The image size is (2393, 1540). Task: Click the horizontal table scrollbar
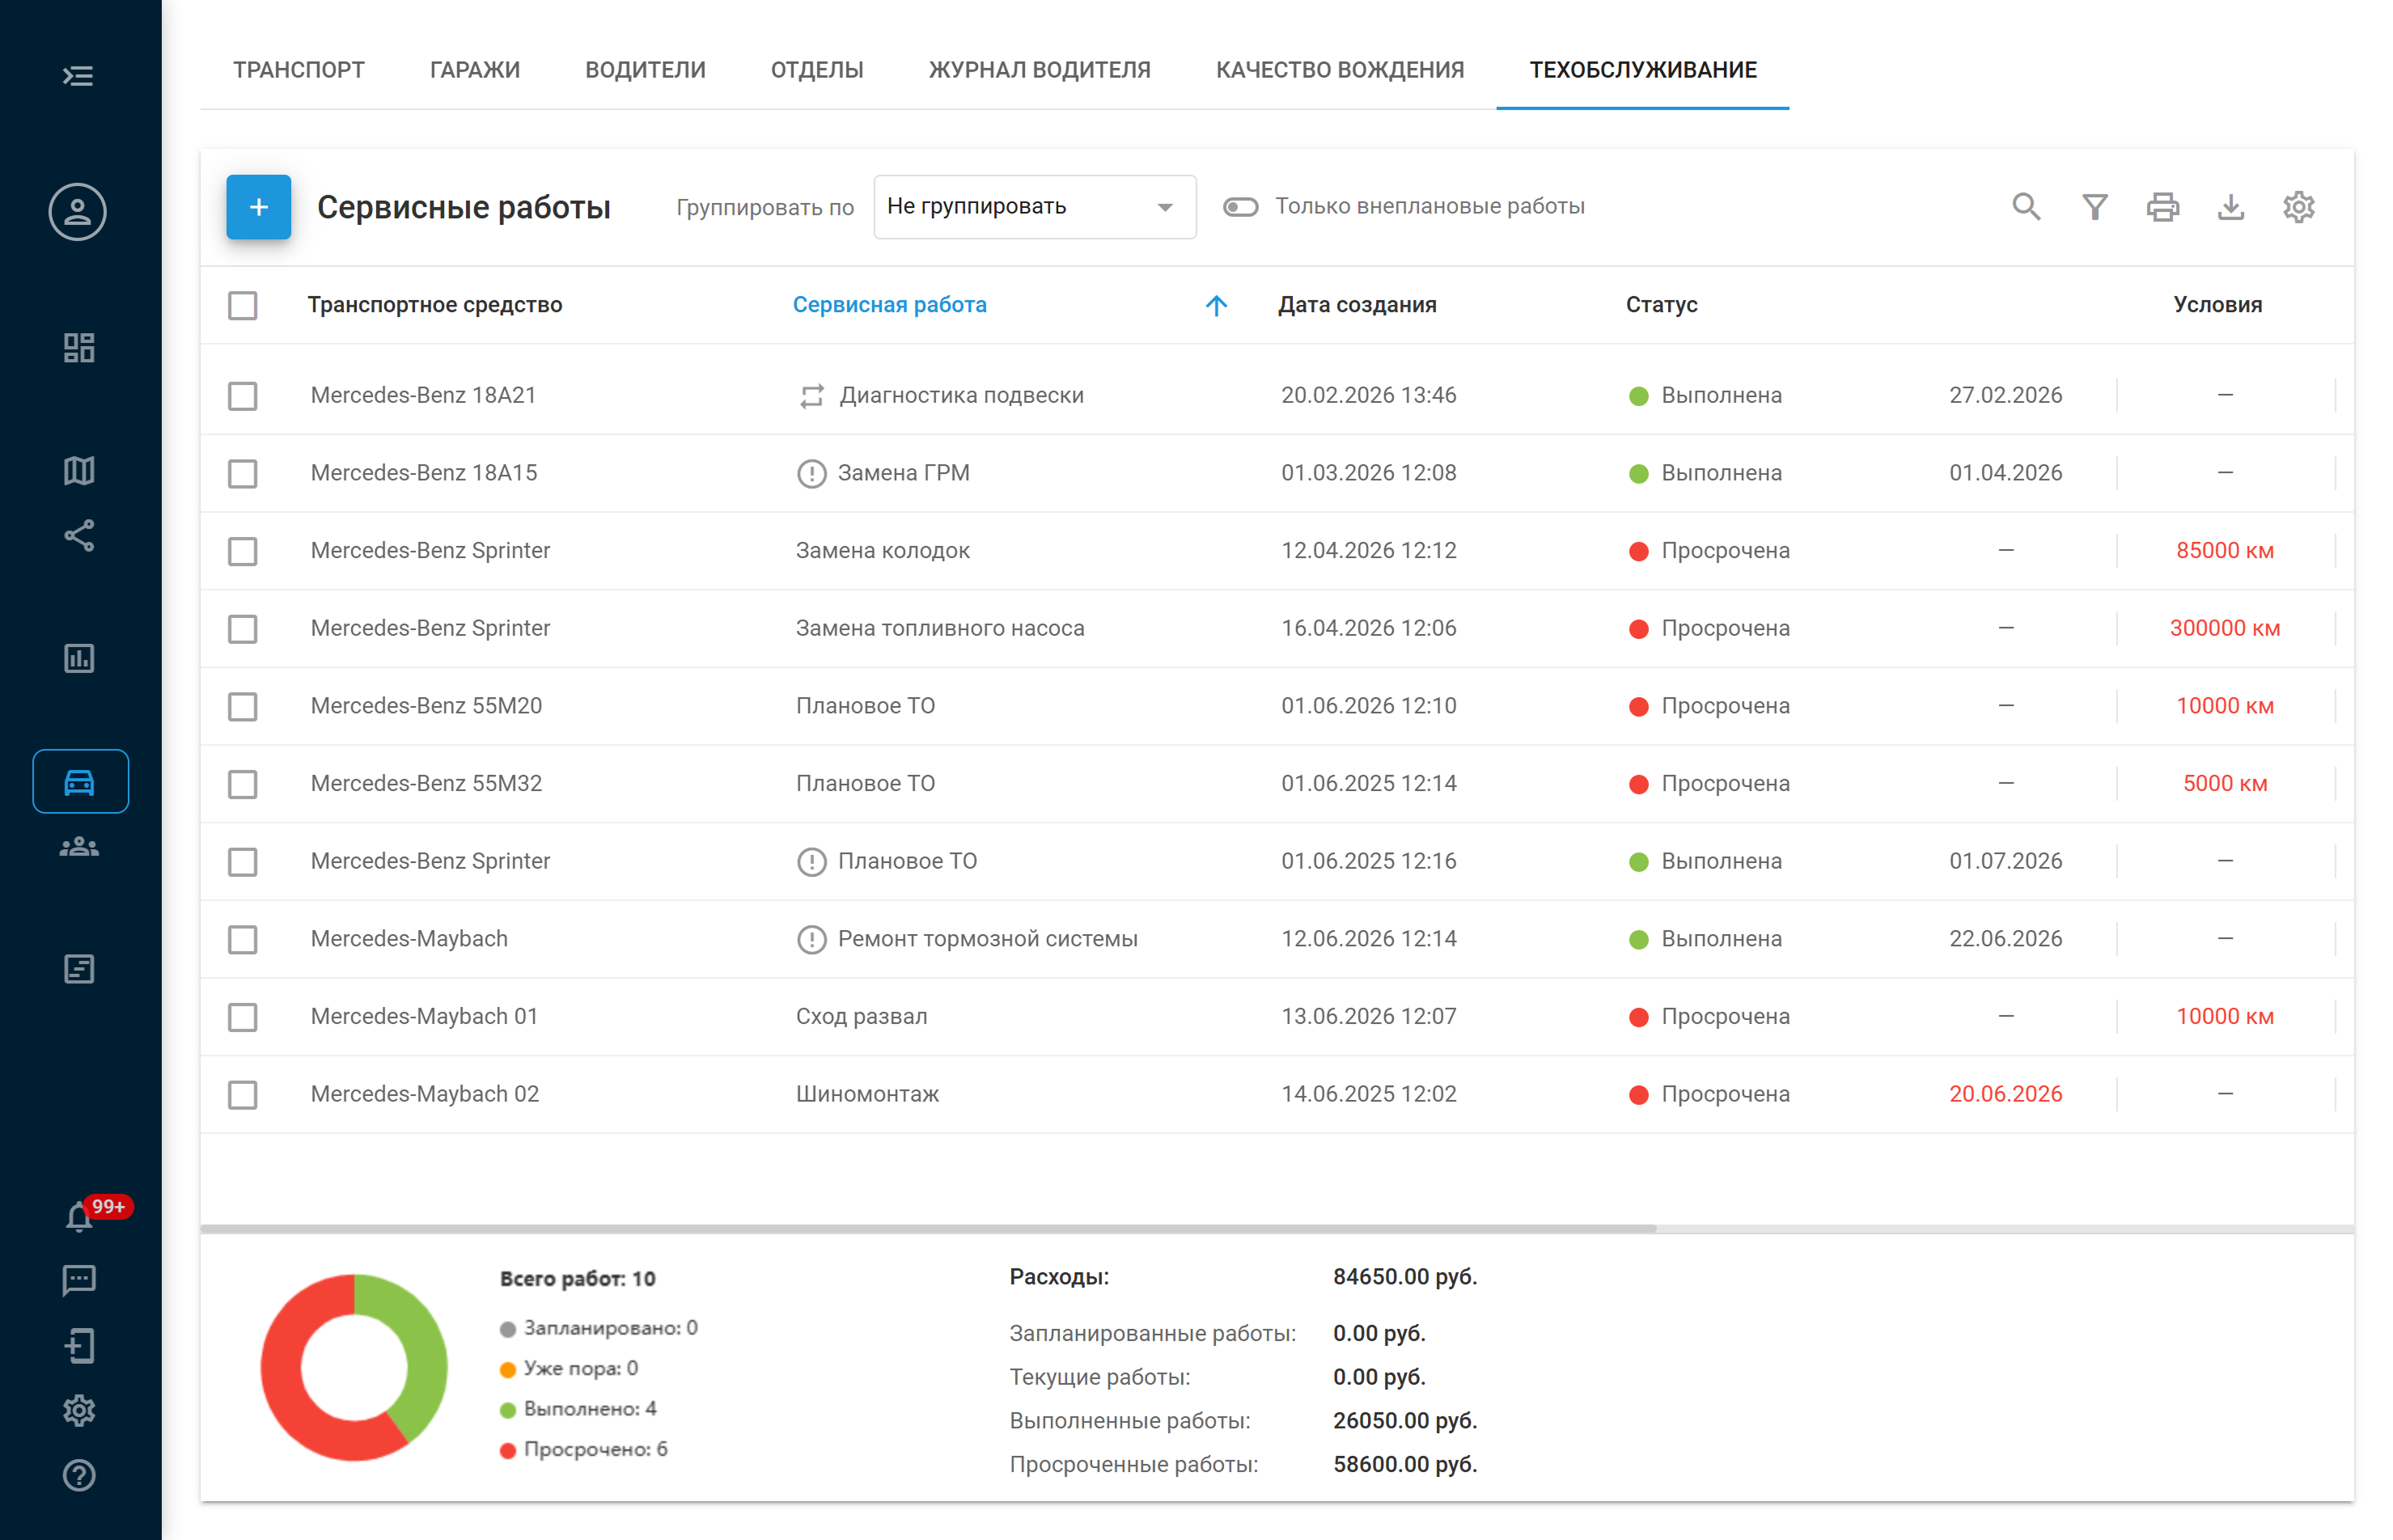927,1228
